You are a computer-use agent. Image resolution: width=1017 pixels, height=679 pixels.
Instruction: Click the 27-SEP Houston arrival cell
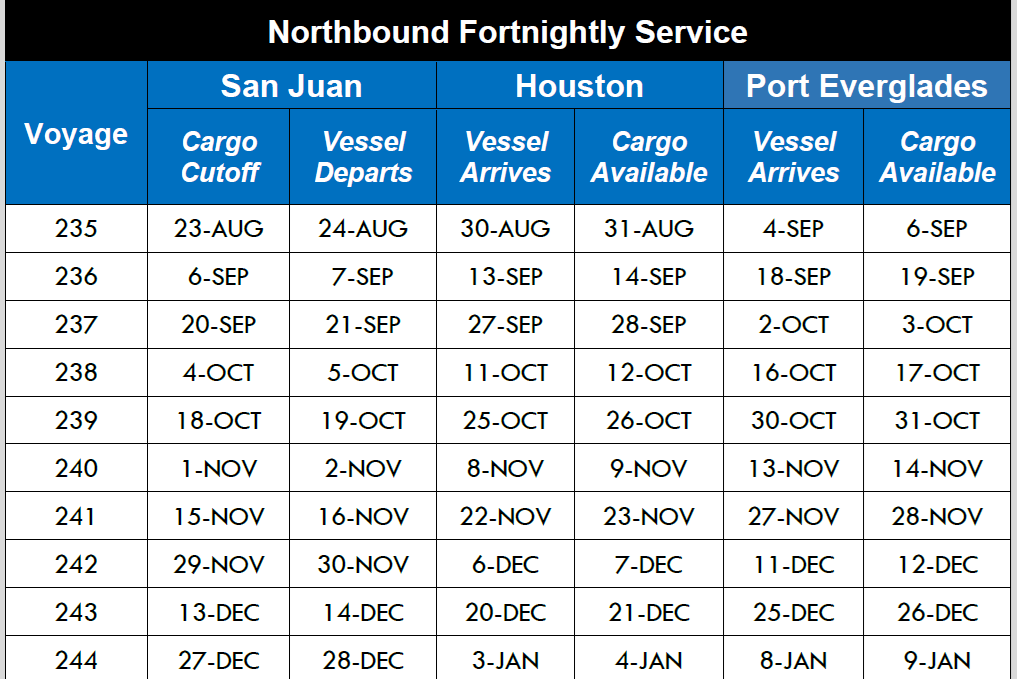click(x=506, y=325)
